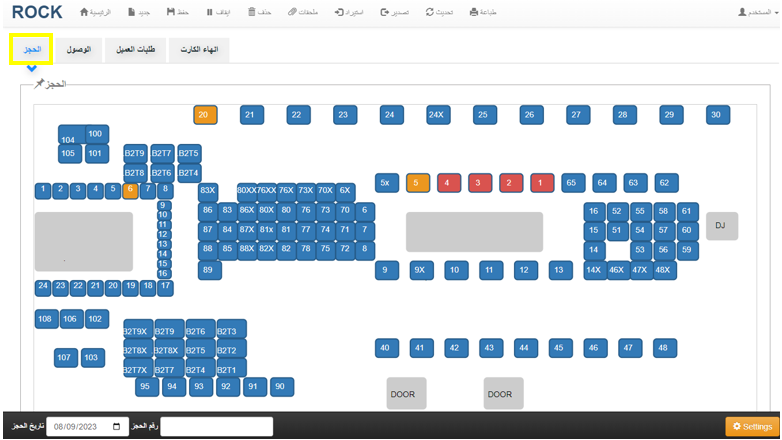Click the reservation number (رقم الحجز) input field
Image resolution: width=782 pixels, height=440 pixels.
pos(216,426)
